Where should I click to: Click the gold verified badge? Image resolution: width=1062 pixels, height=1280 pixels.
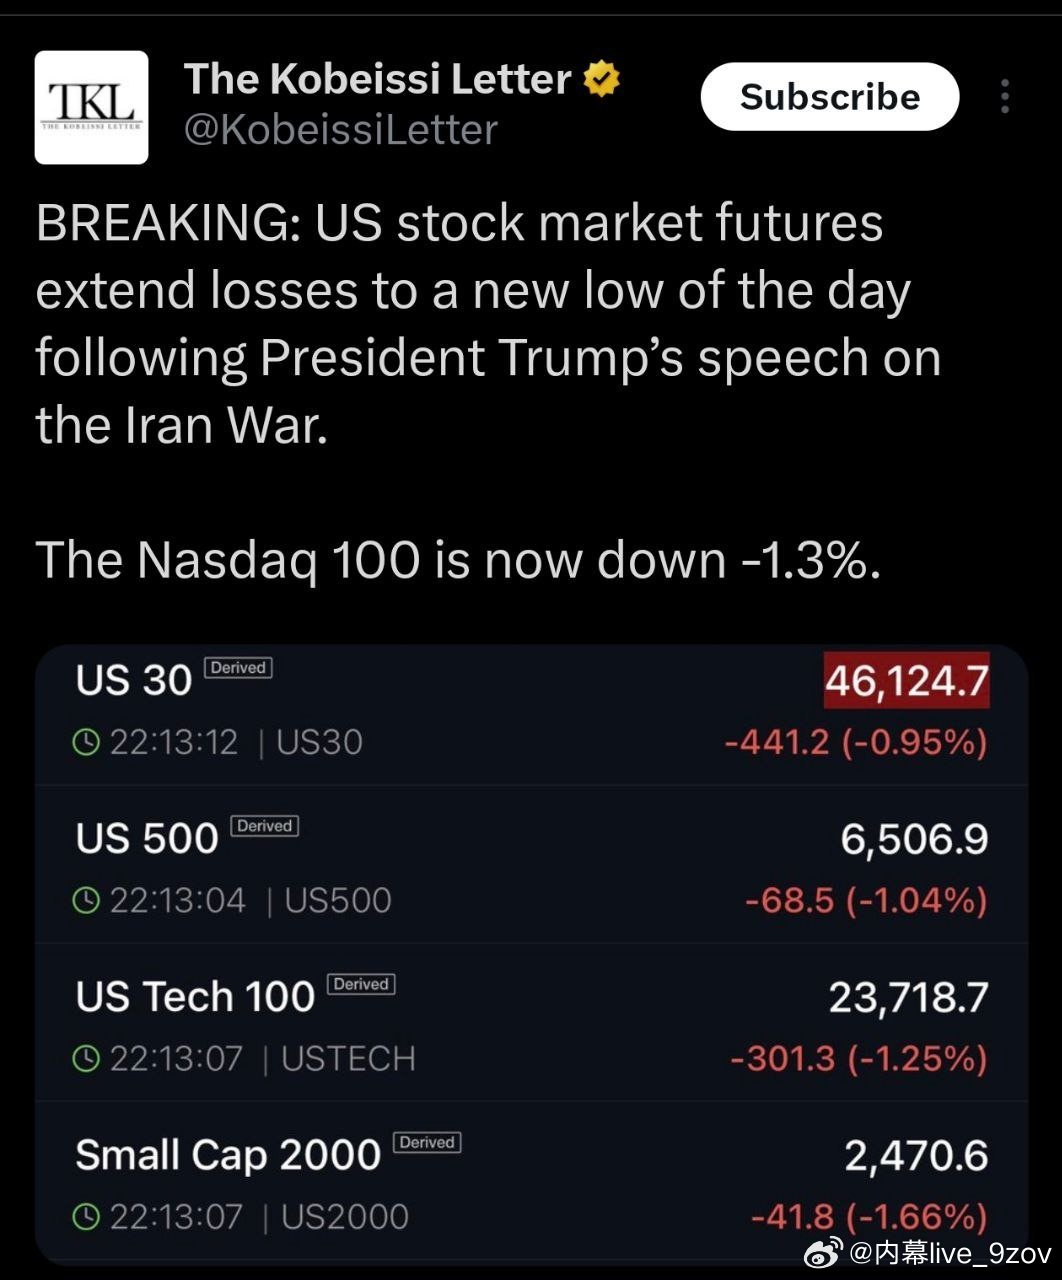(602, 79)
